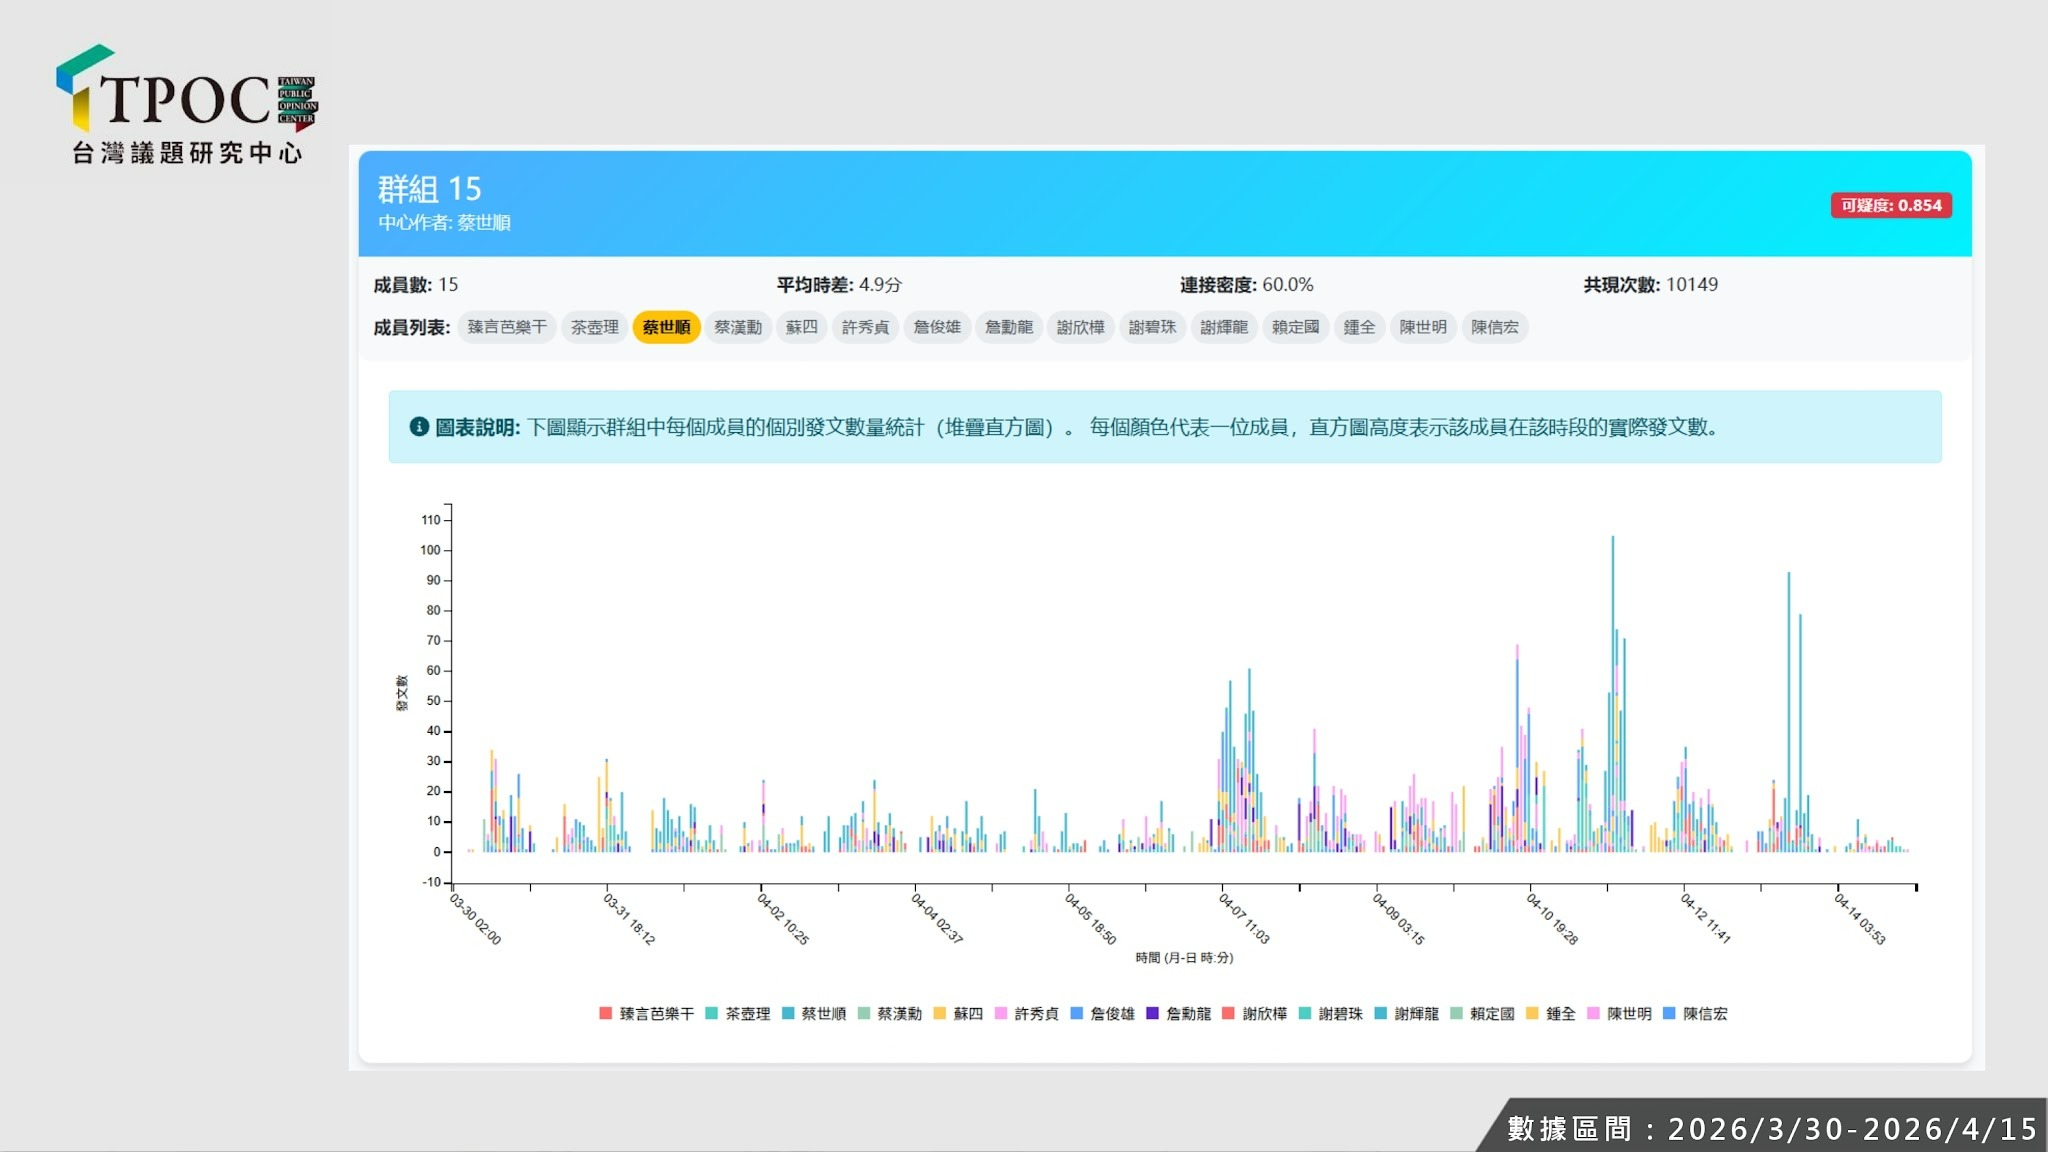
Task: Toggle the 臻言芭樂干 red legend swatch
Action: coord(605,1013)
